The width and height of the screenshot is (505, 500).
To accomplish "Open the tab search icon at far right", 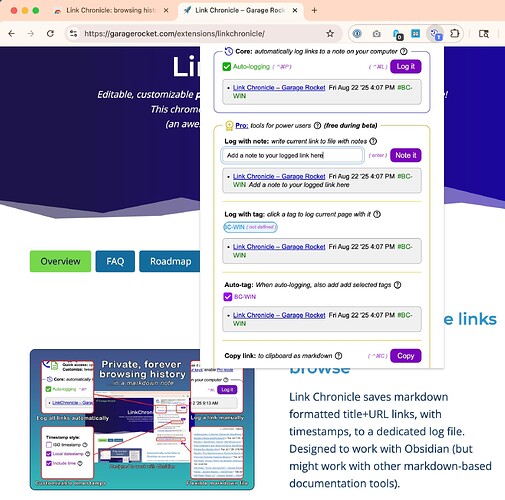I will click(x=484, y=34).
